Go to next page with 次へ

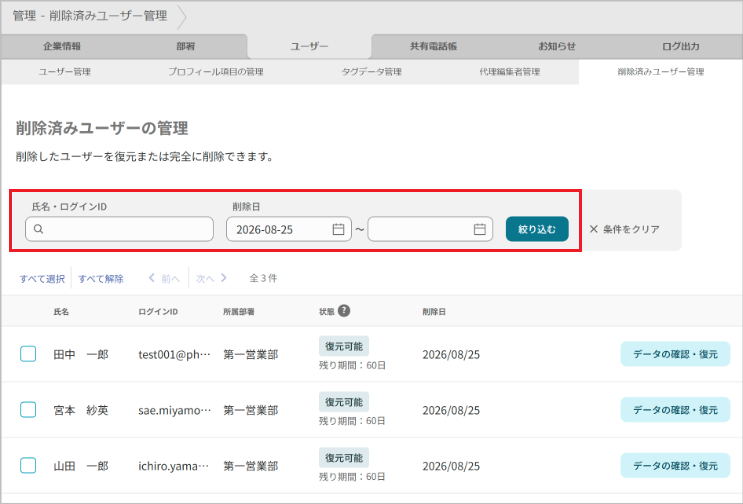point(205,279)
